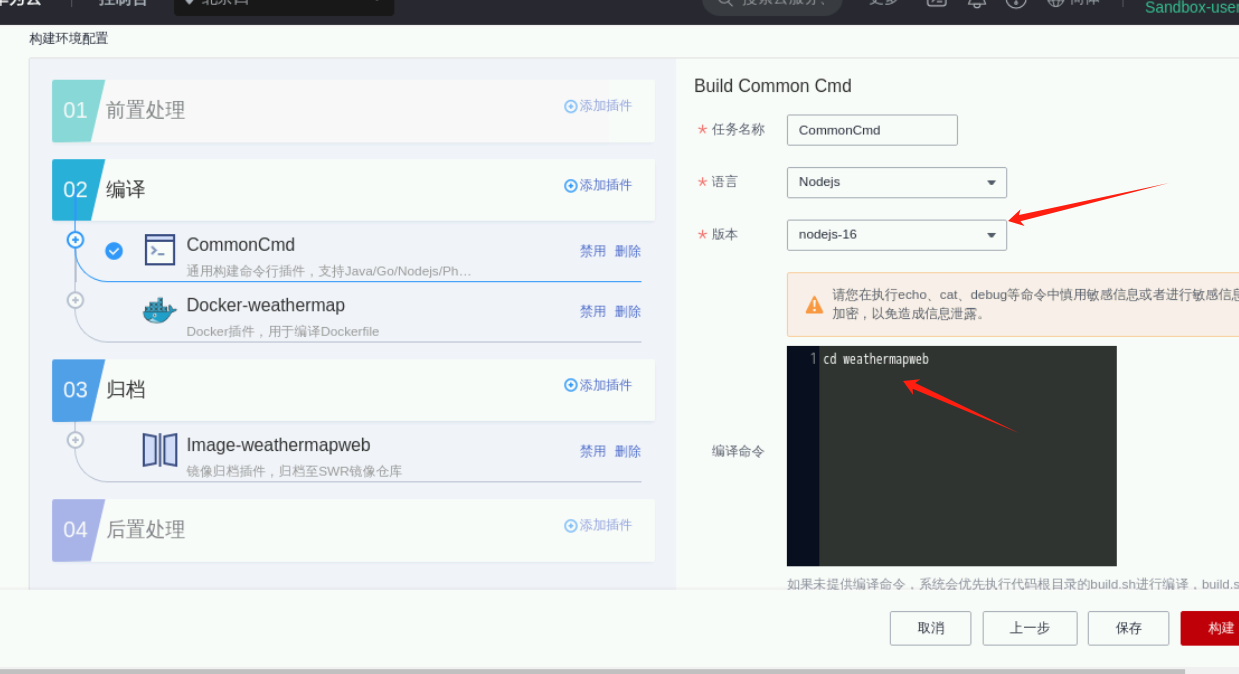The width and height of the screenshot is (1239, 674).
Task: Click the horizontal scrollbar at page bottom
Action: pyautogui.click(x=592, y=671)
